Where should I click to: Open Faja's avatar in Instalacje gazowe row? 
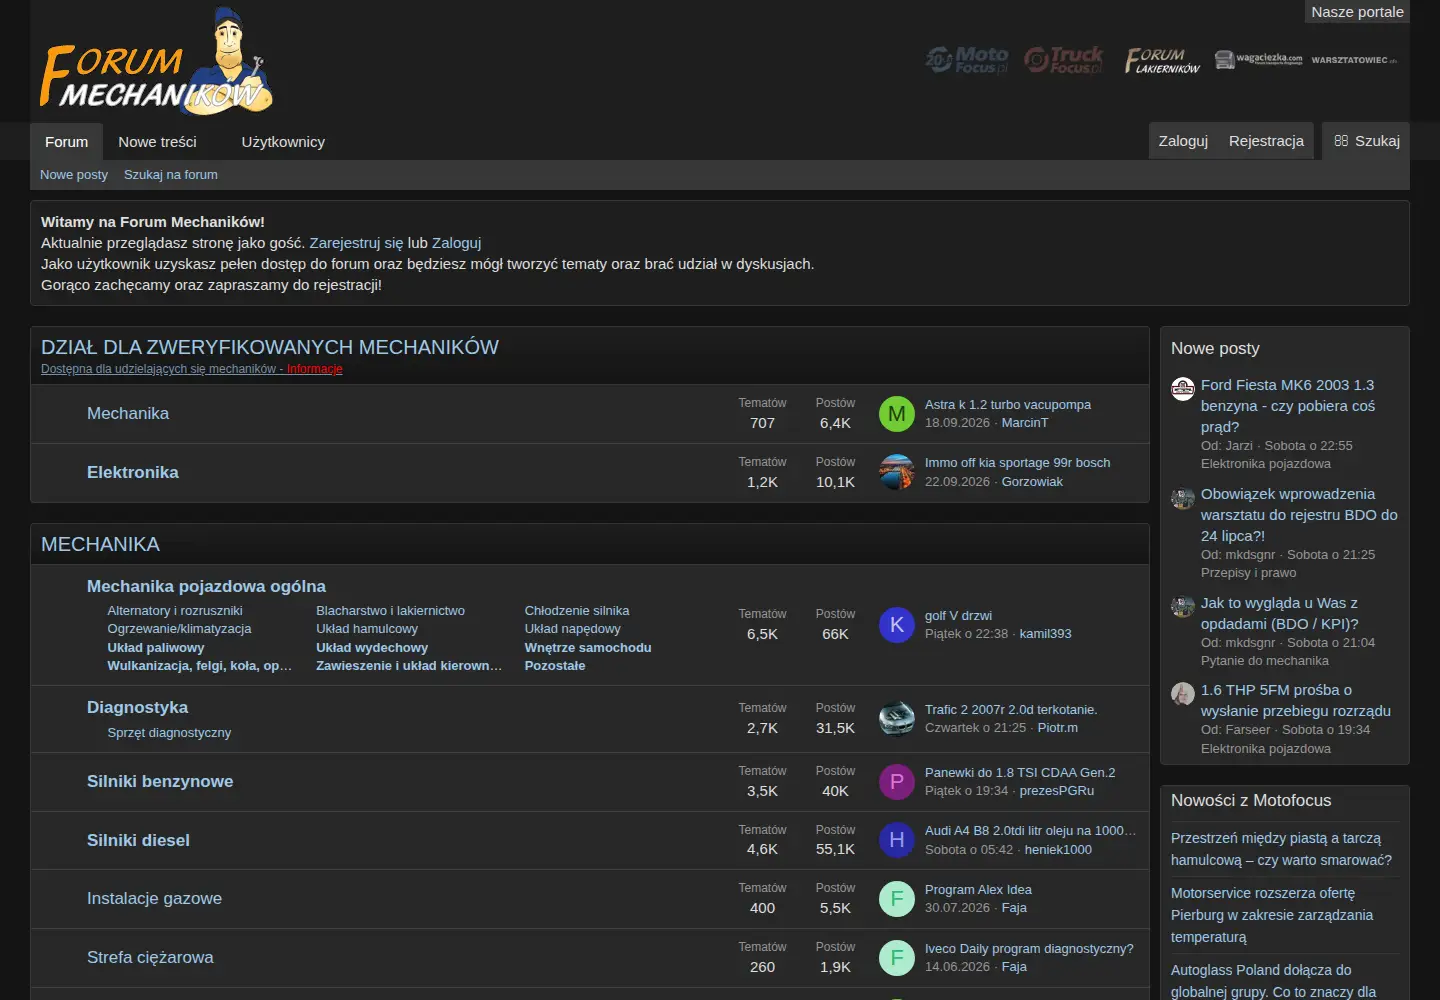[x=897, y=899]
